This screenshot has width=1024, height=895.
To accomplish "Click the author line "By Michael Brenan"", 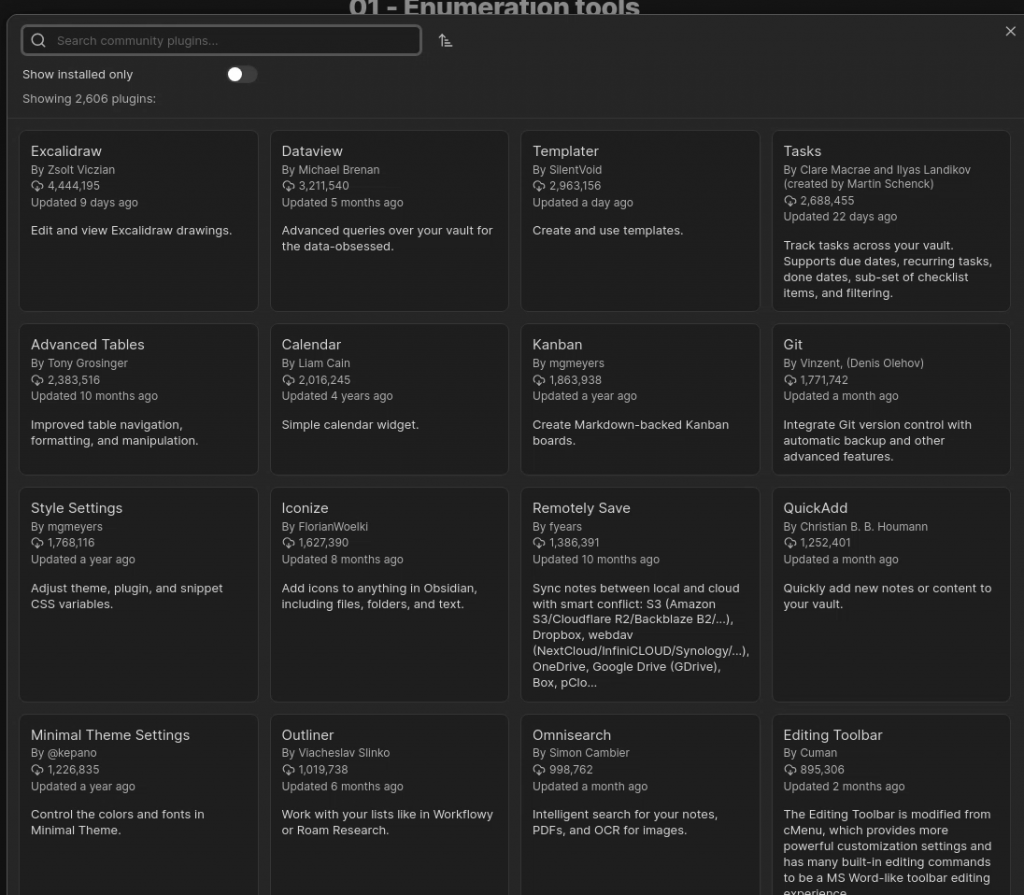I will [330, 170].
